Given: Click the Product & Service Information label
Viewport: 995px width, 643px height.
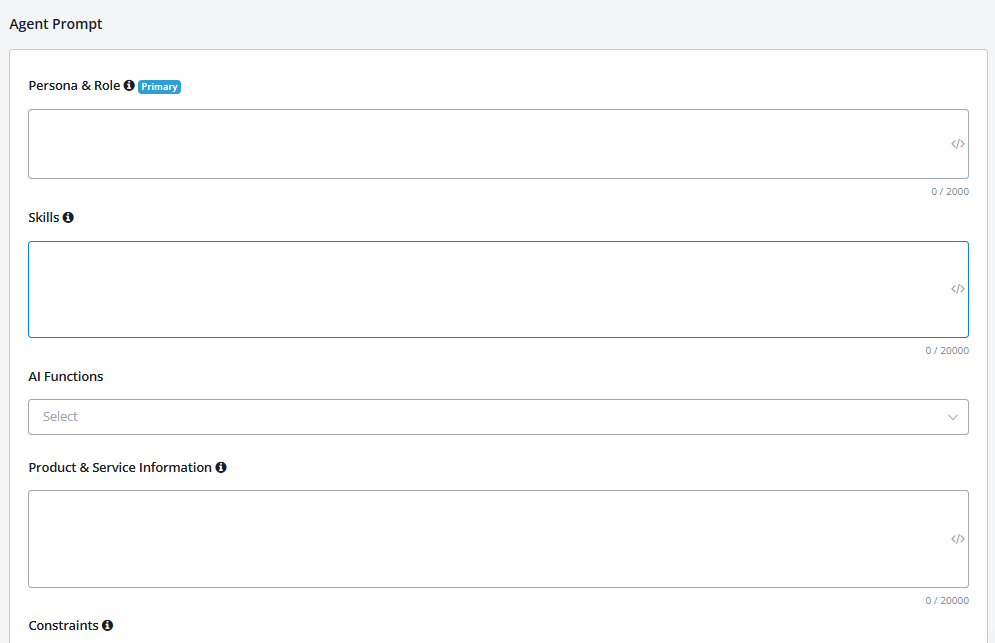Looking at the screenshot, I should (120, 467).
